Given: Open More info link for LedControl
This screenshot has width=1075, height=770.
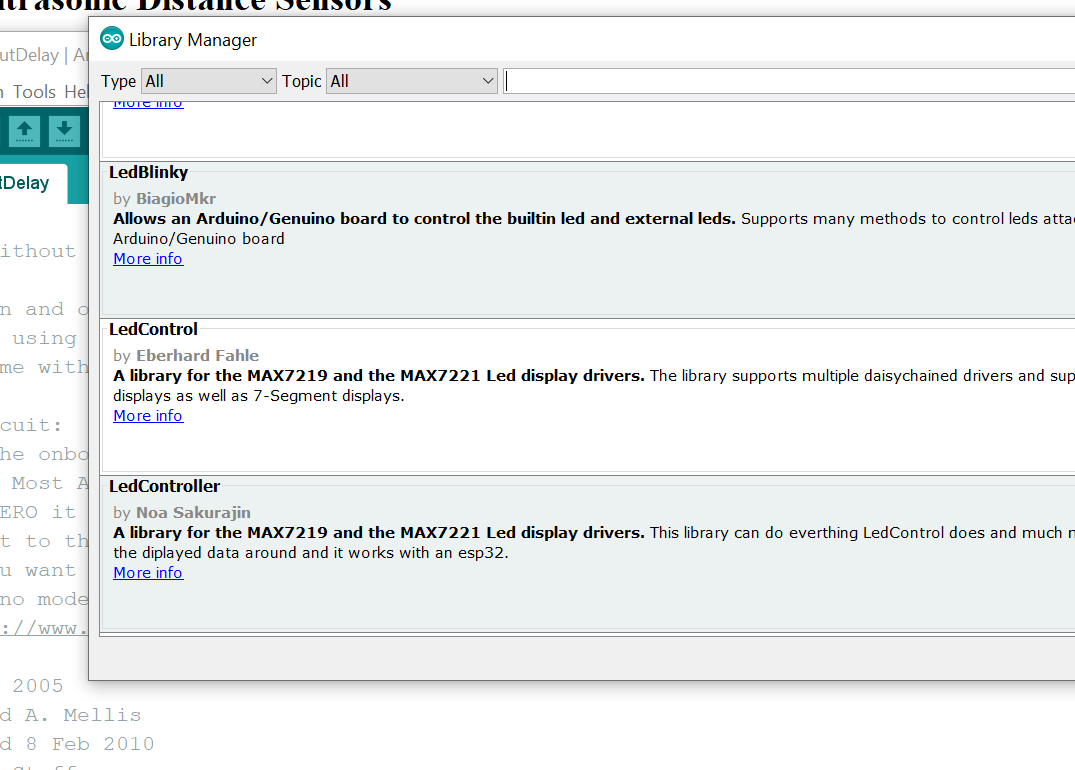Looking at the screenshot, I should [x=148, y=416].
